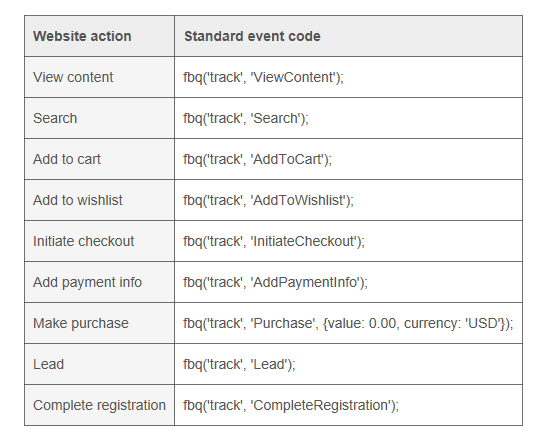Click the Purchase code with USD currency

pyautogui.click(x=348, y=323)
